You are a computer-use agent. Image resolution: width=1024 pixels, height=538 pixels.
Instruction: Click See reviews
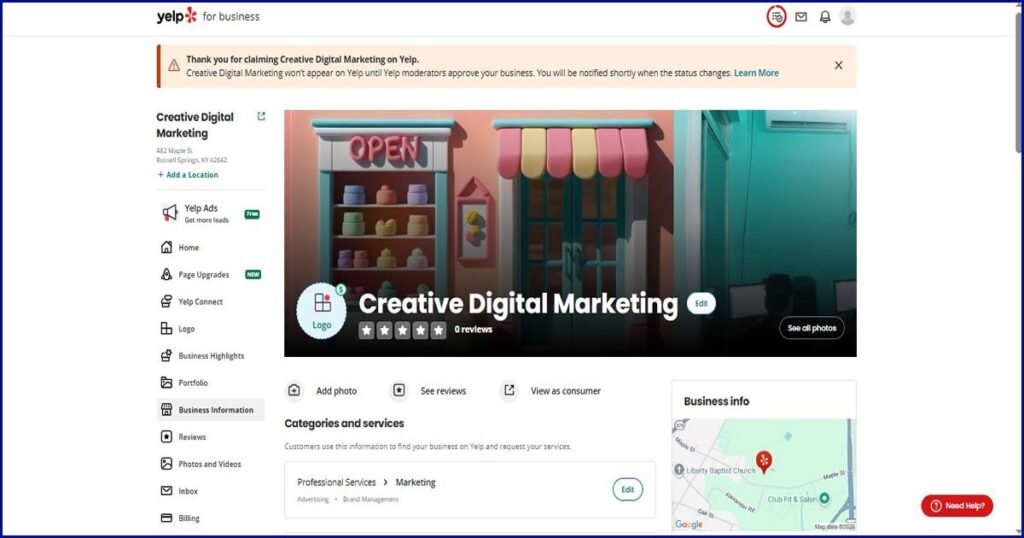tap(443, 391)
